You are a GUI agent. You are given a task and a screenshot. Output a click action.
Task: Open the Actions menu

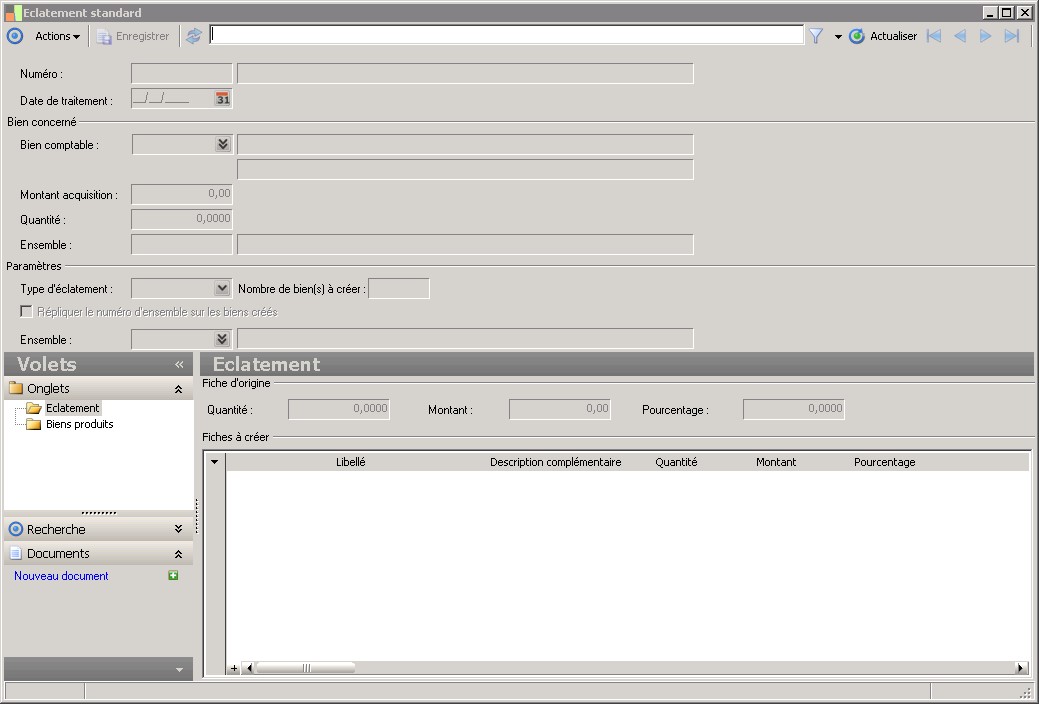tap(57, 36)
